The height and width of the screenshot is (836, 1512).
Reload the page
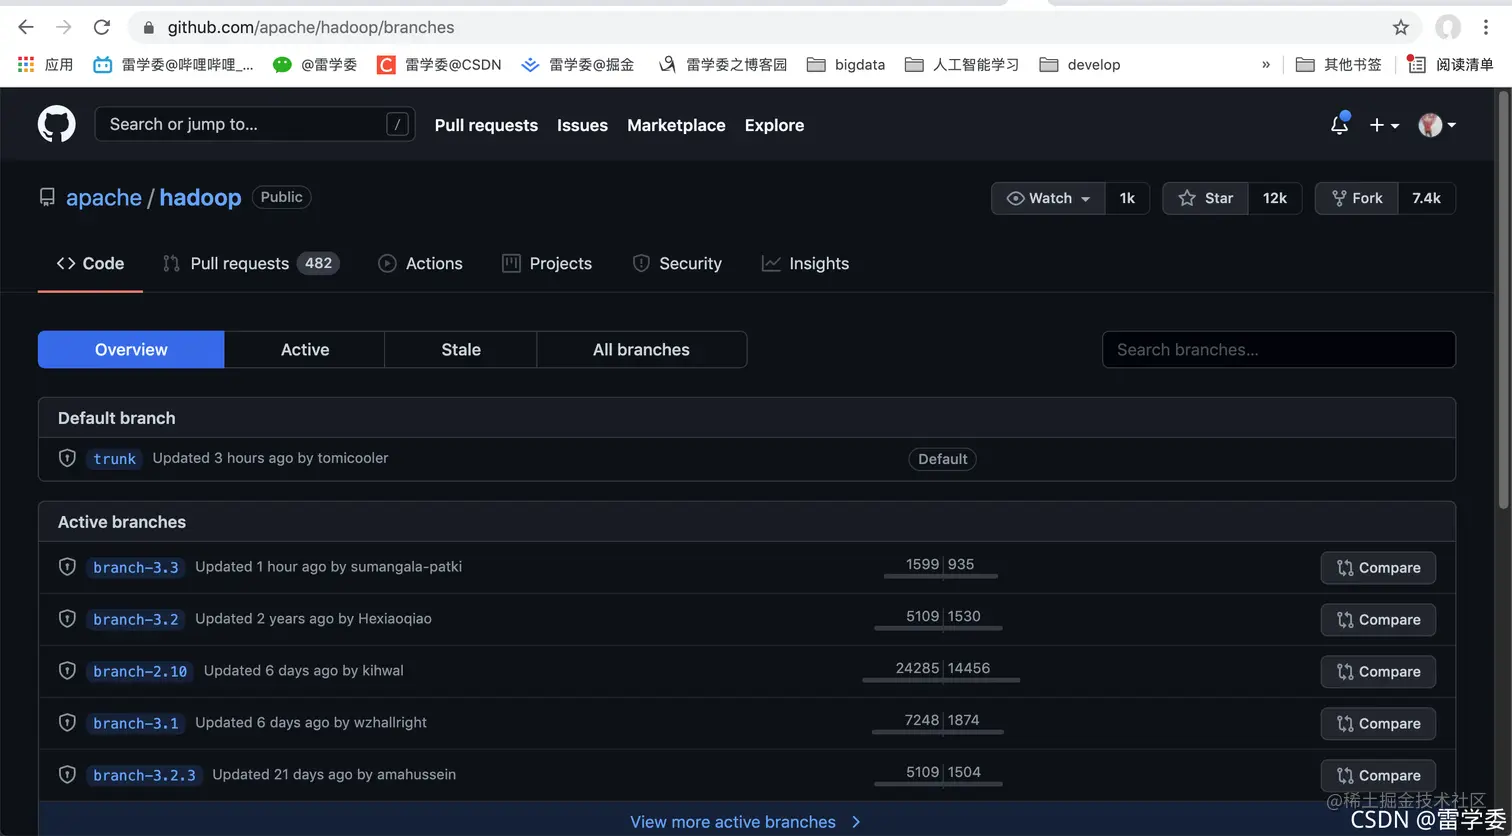(x=101, y=27)
